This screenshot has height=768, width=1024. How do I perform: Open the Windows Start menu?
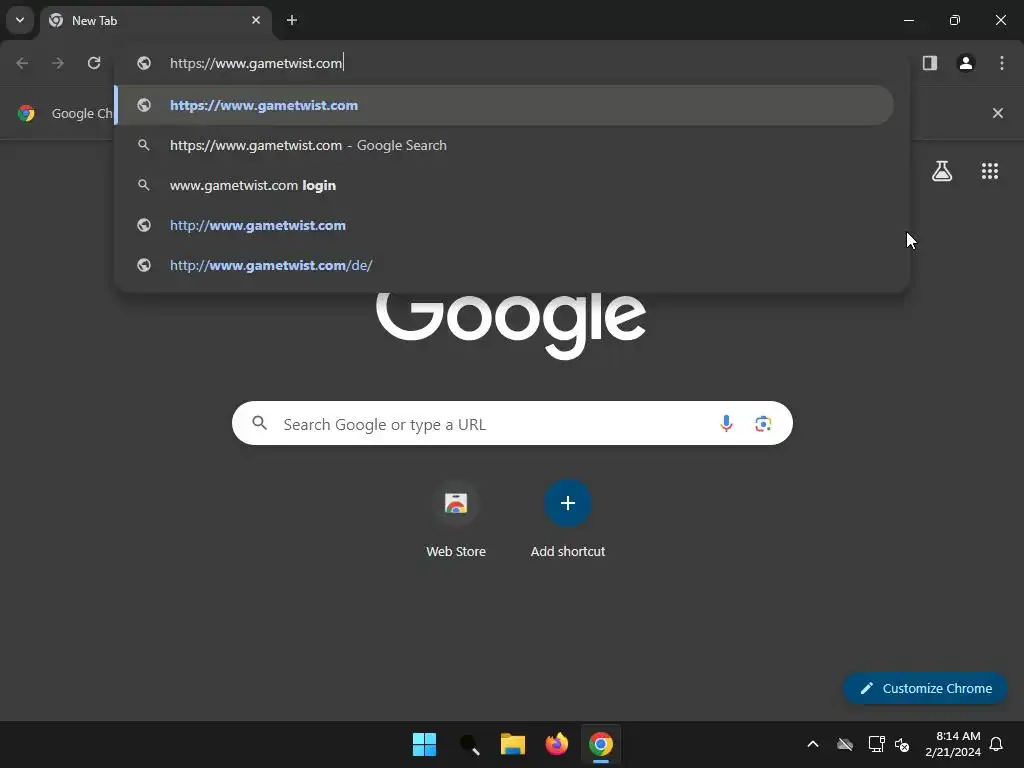424,744
